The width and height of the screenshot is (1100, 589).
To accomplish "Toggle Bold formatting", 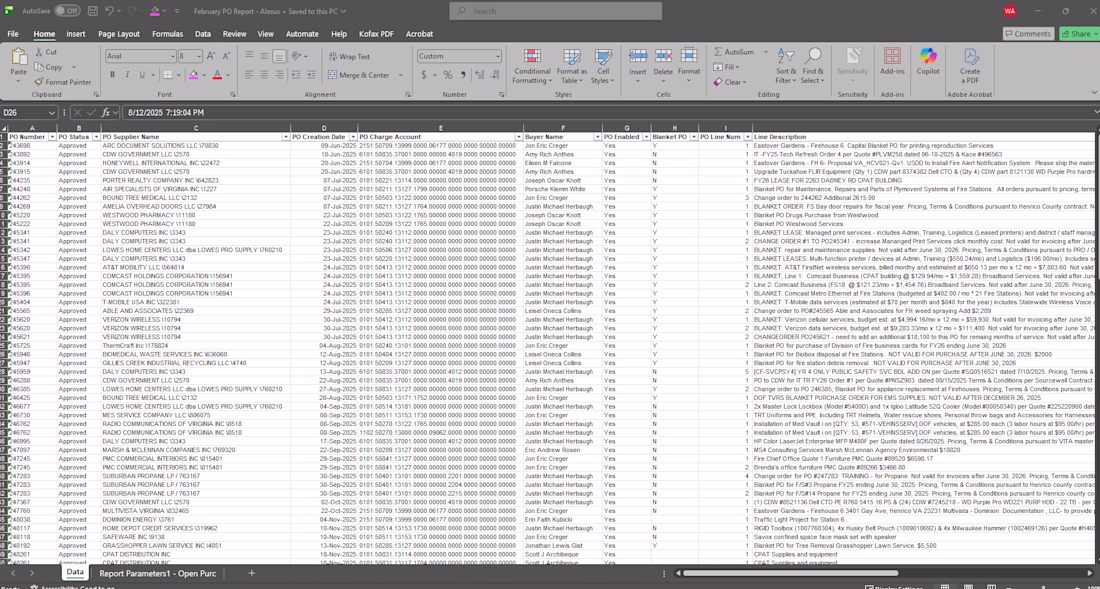I will [x=112, y=75].
